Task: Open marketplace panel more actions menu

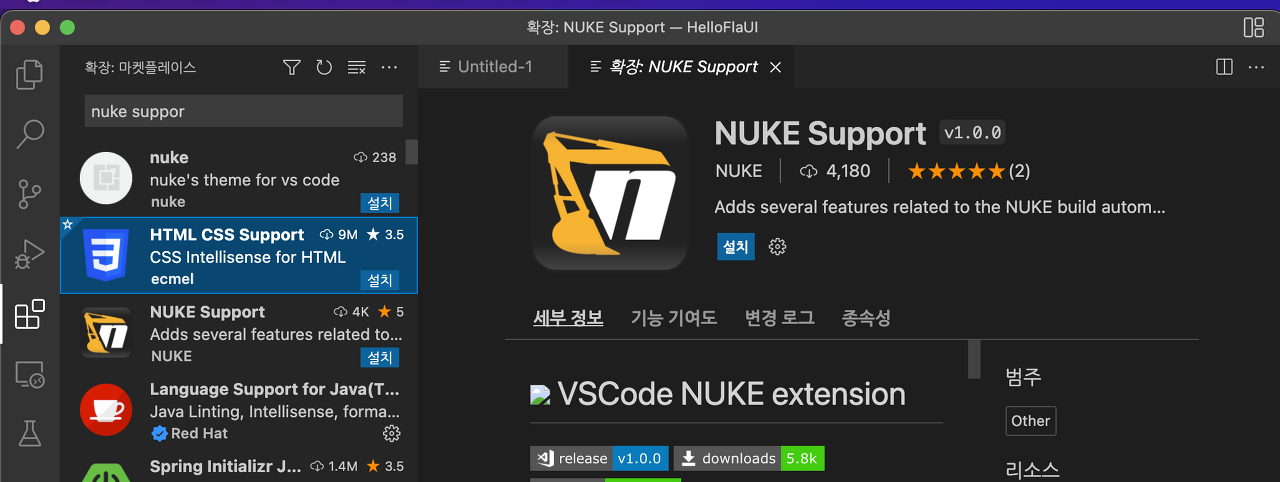Action: pyautogui.click(x=390, y=67)
